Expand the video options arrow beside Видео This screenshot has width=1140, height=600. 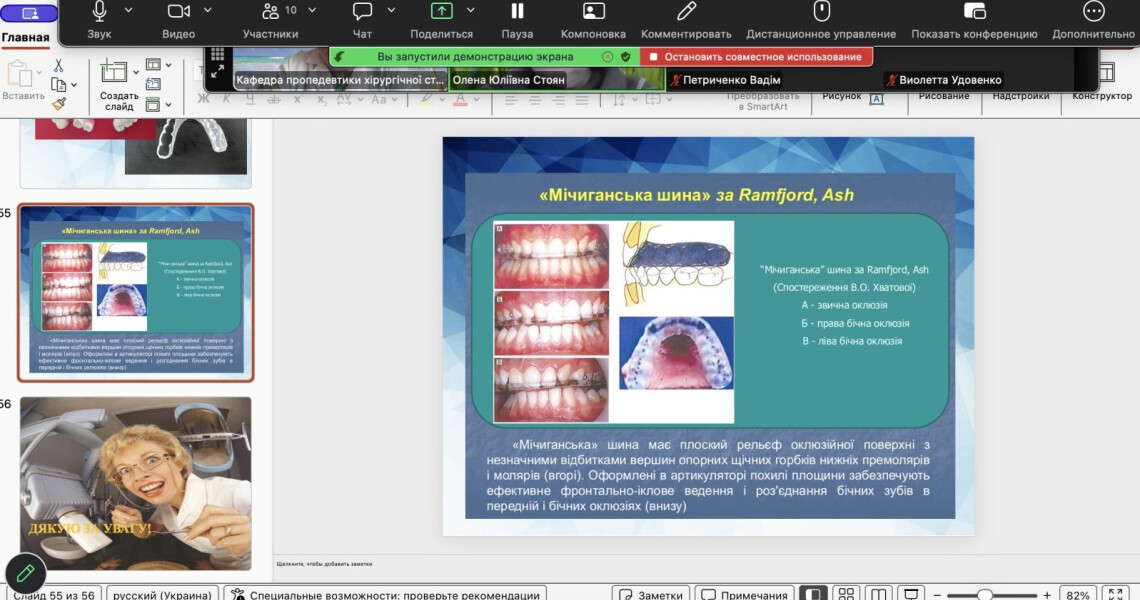(x=208, y=10)
